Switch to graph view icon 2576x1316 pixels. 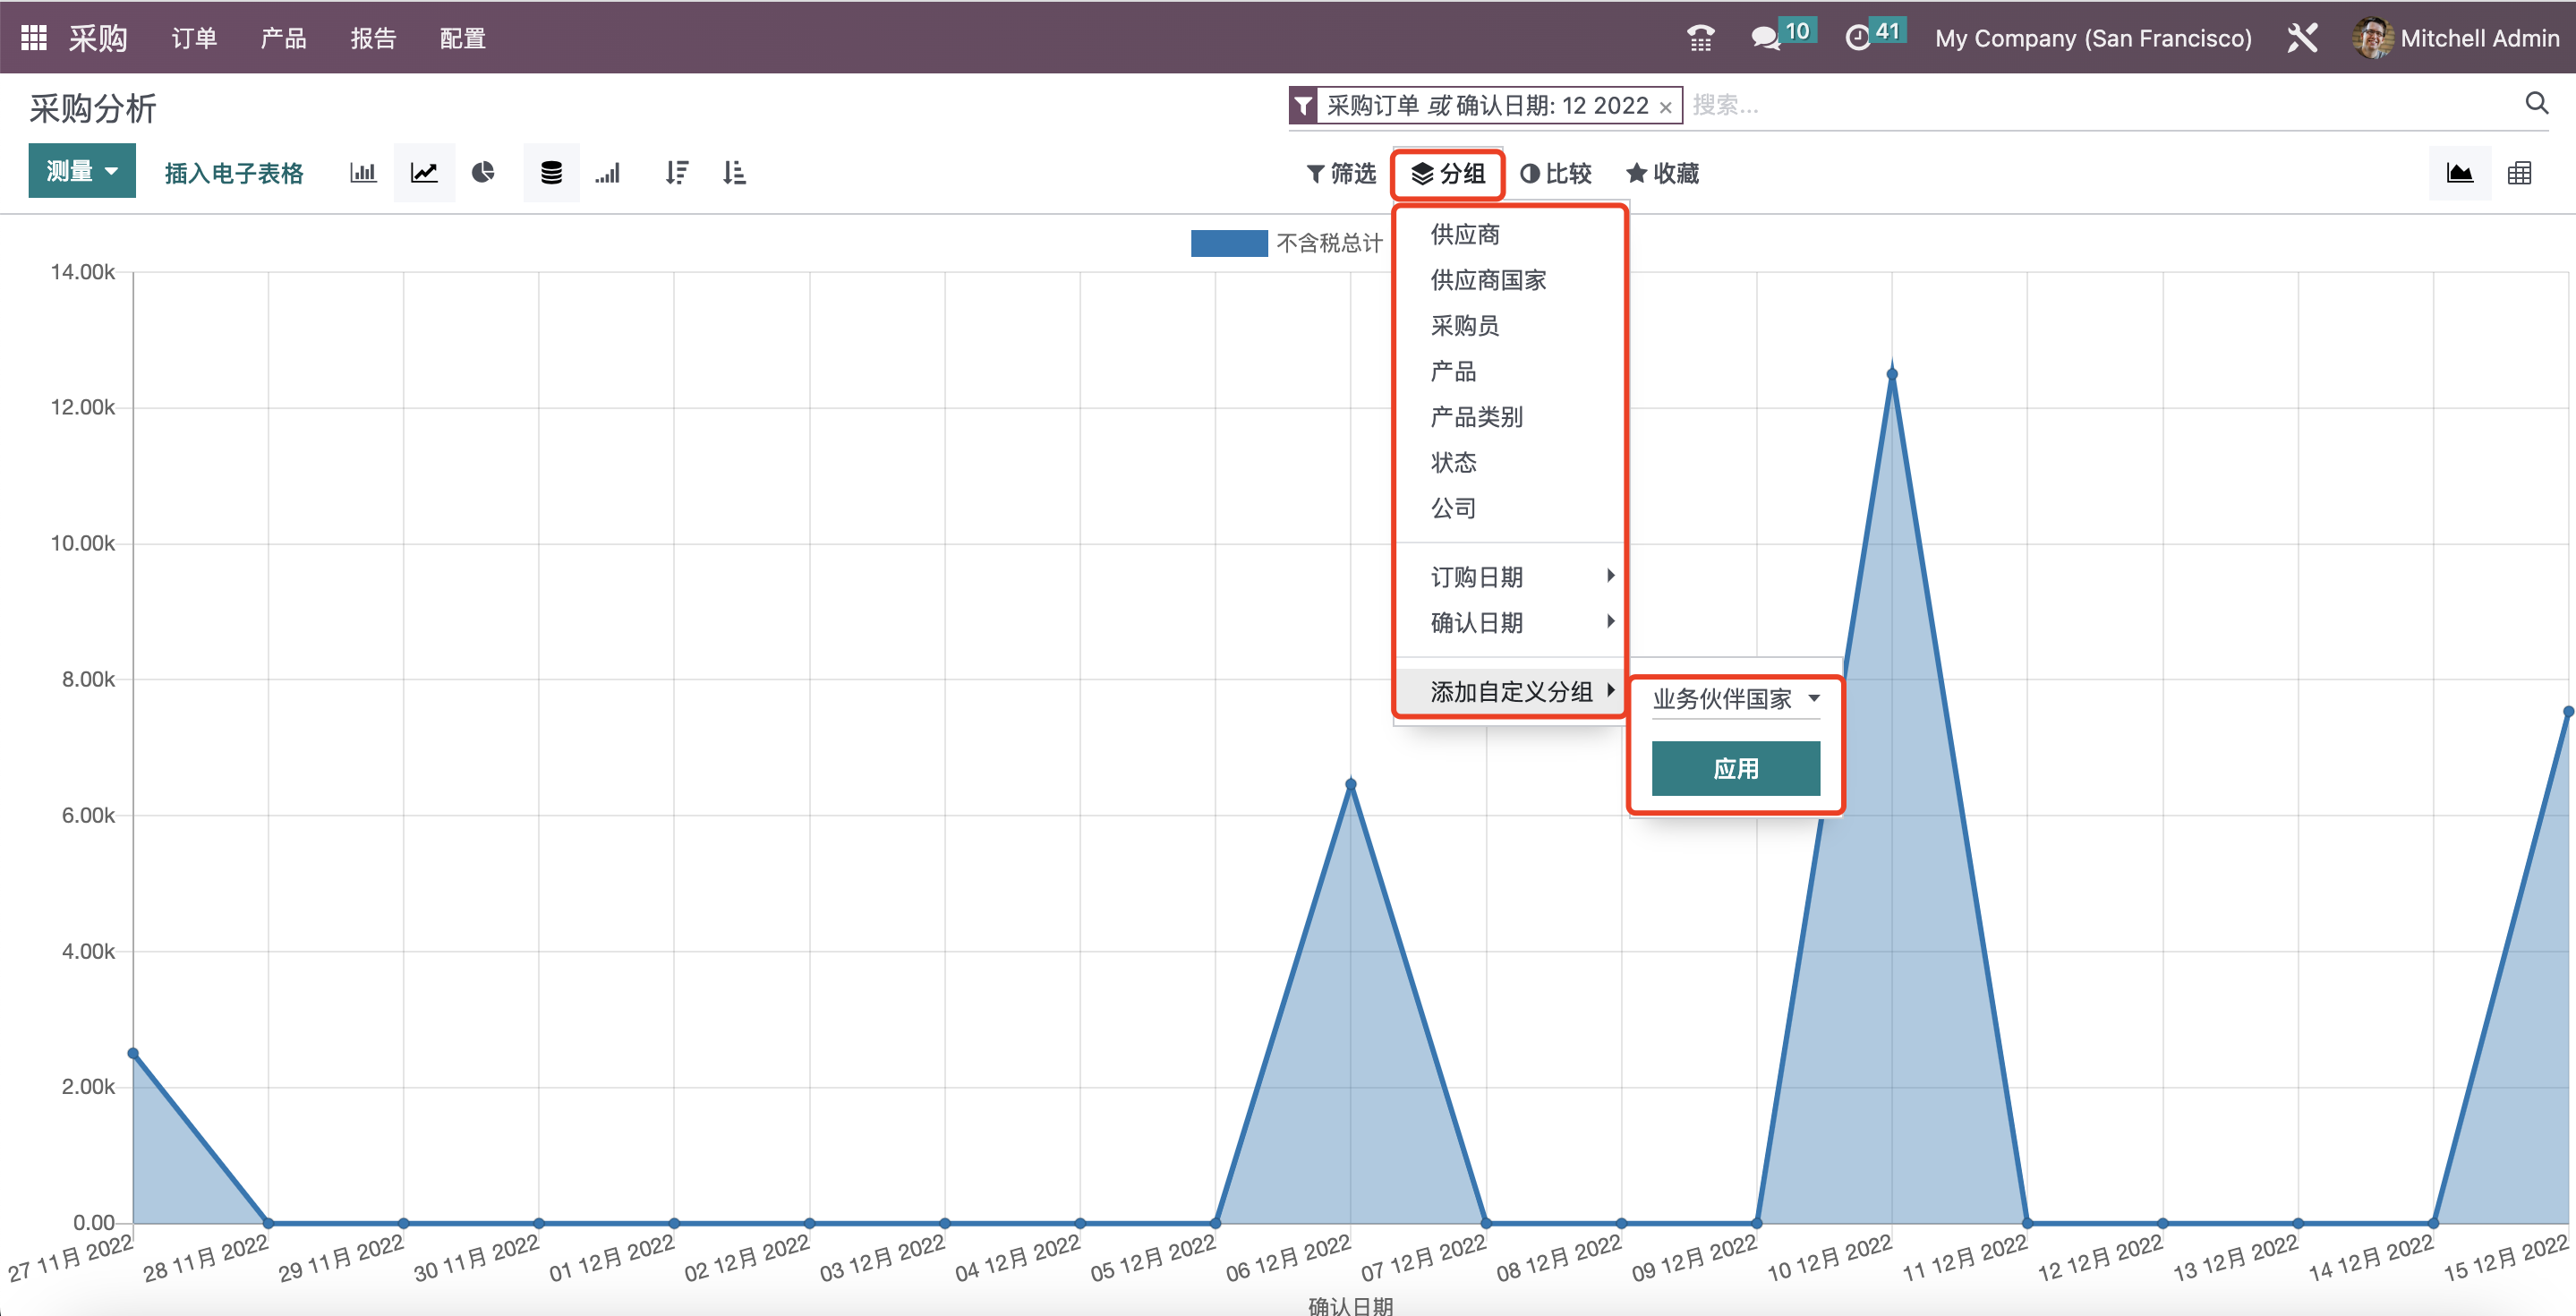2460,173
